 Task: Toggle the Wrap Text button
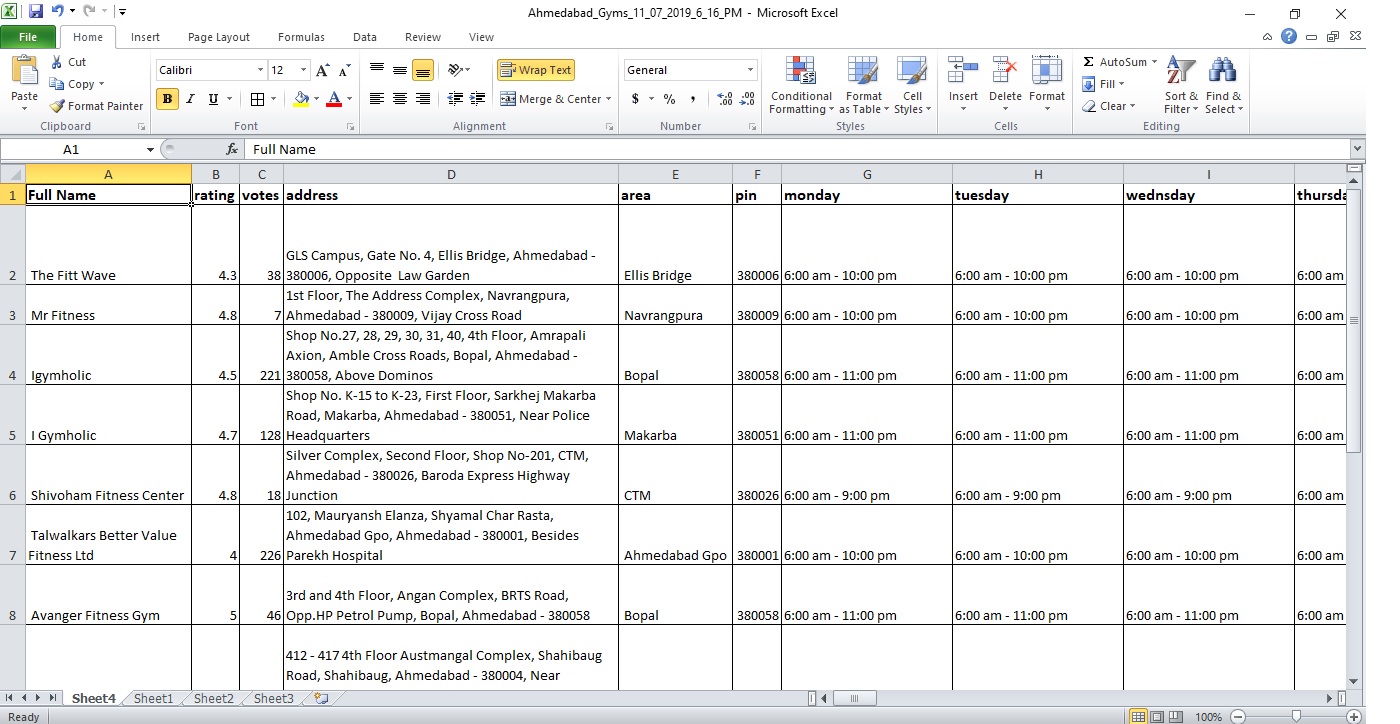tap(536, 70)
